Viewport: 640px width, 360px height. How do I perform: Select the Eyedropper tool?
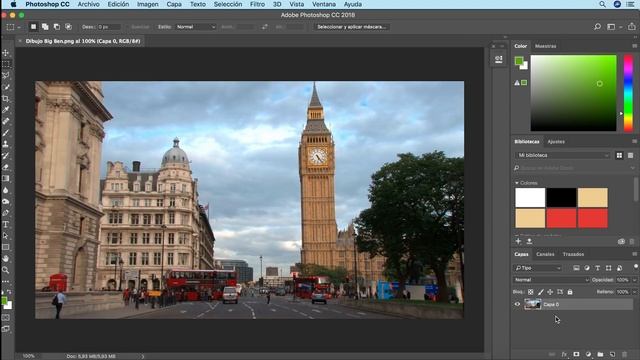[x=6, y=110]
